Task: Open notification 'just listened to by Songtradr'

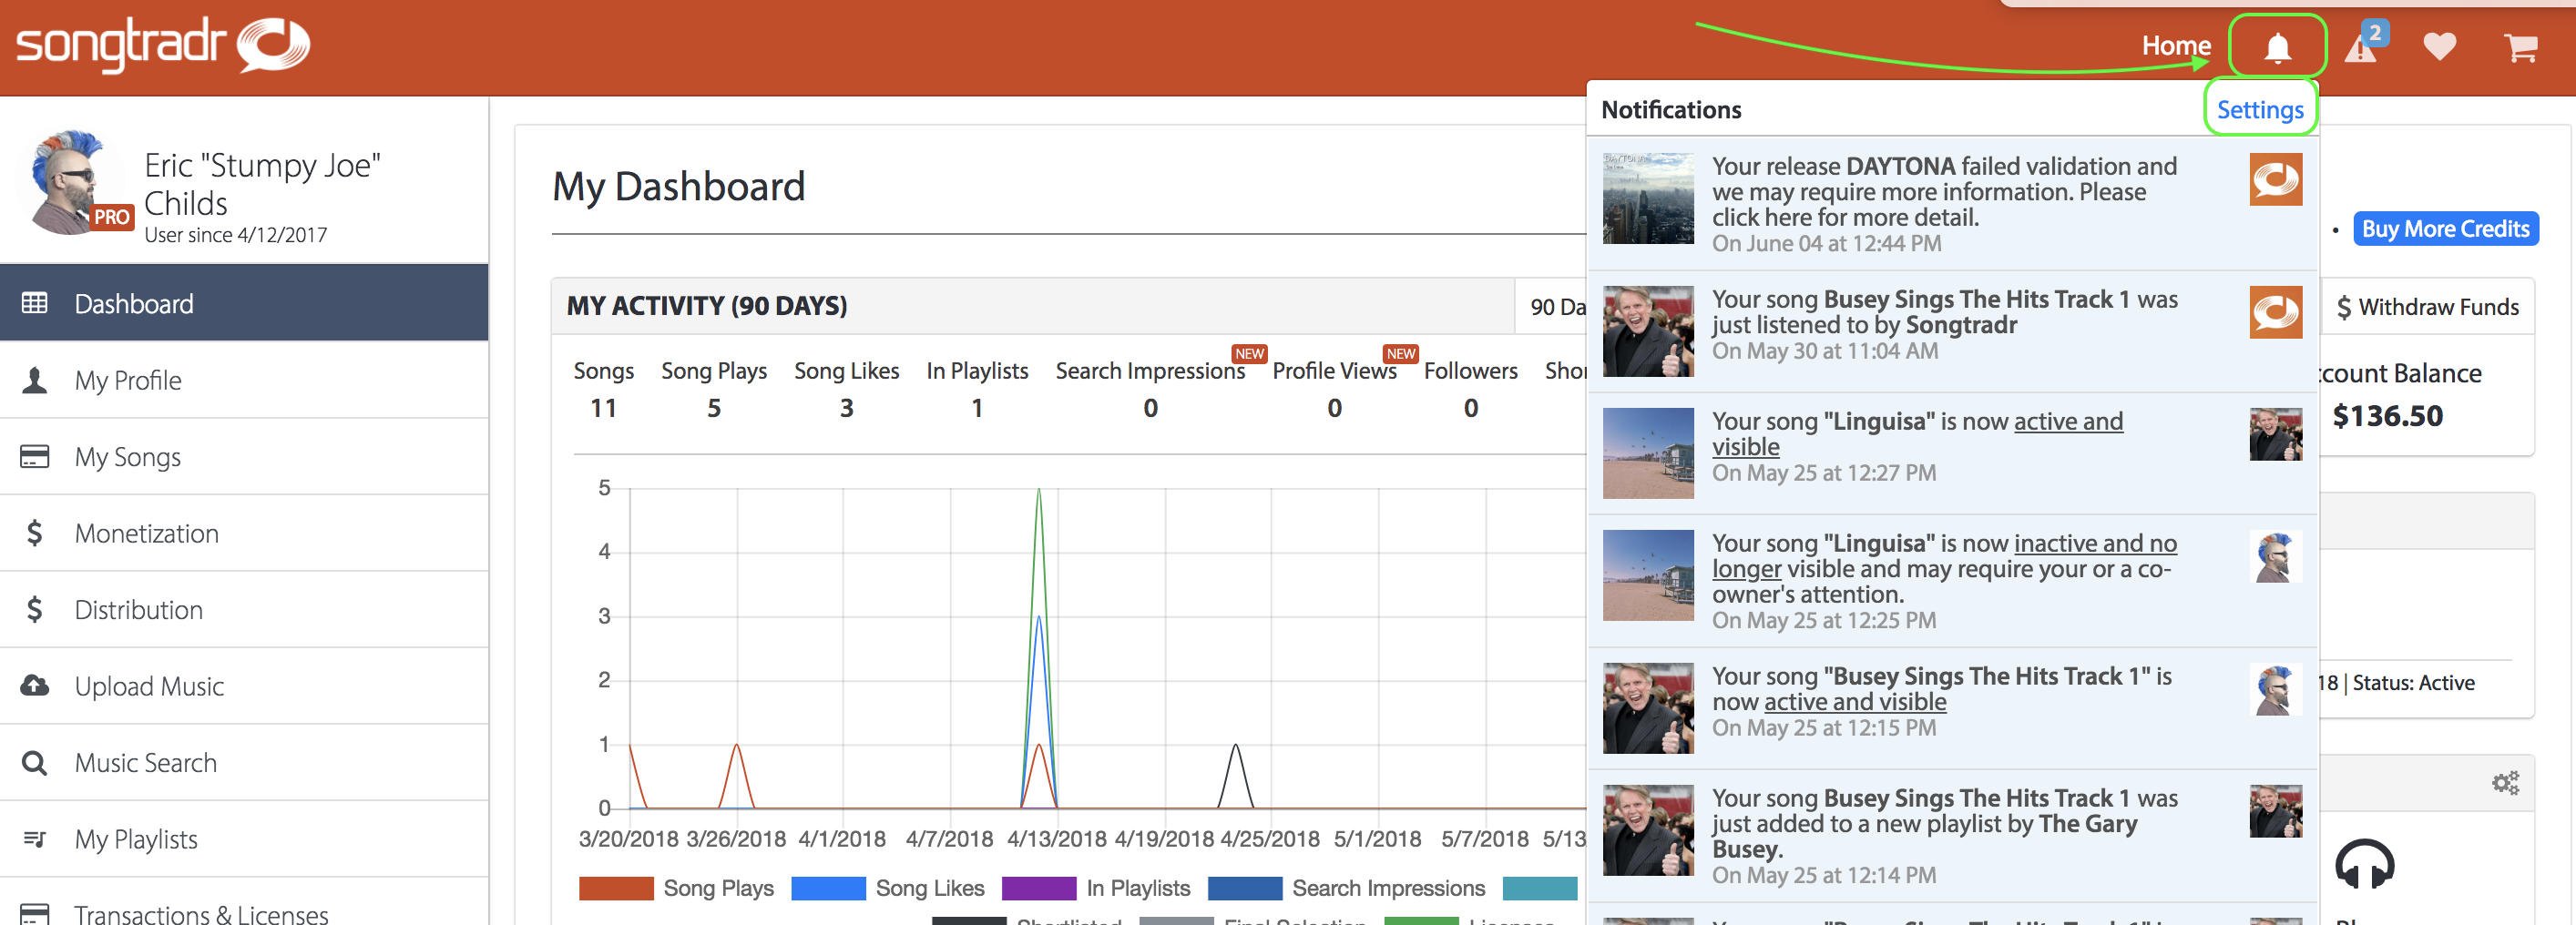Action: (x=1951, y=331)
